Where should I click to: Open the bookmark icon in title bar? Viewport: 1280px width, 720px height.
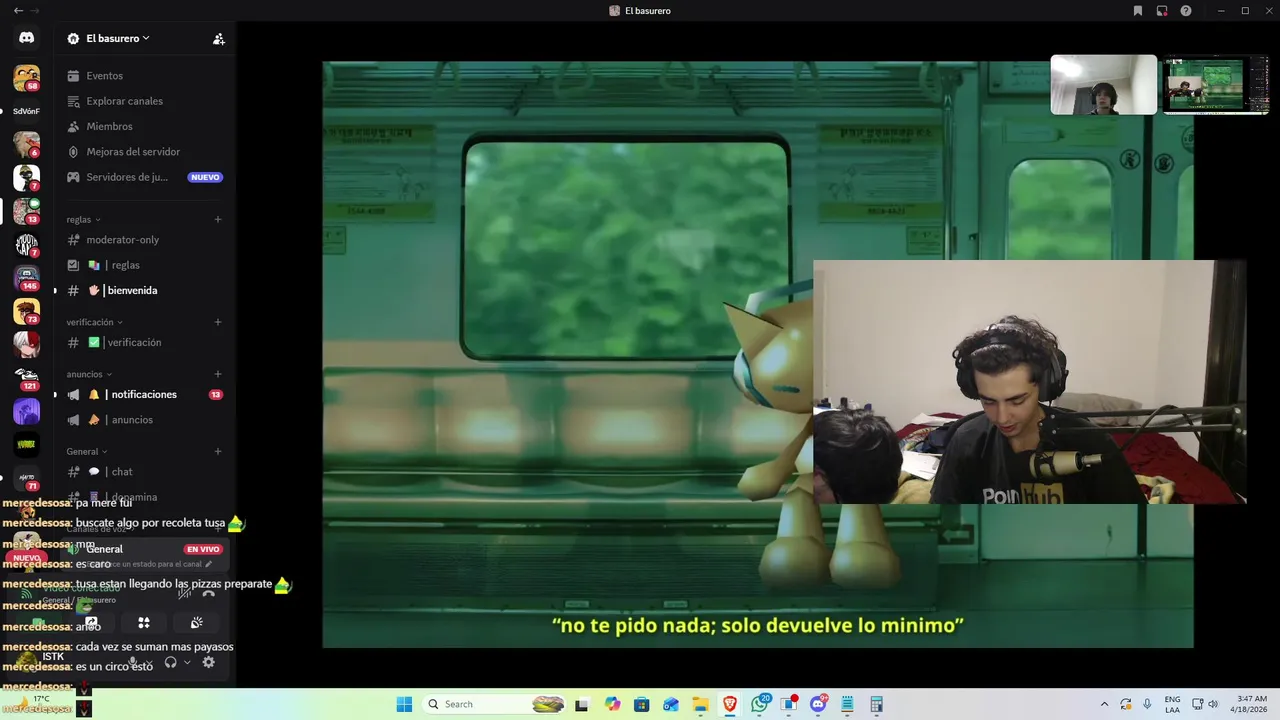tap(1138, 11)
